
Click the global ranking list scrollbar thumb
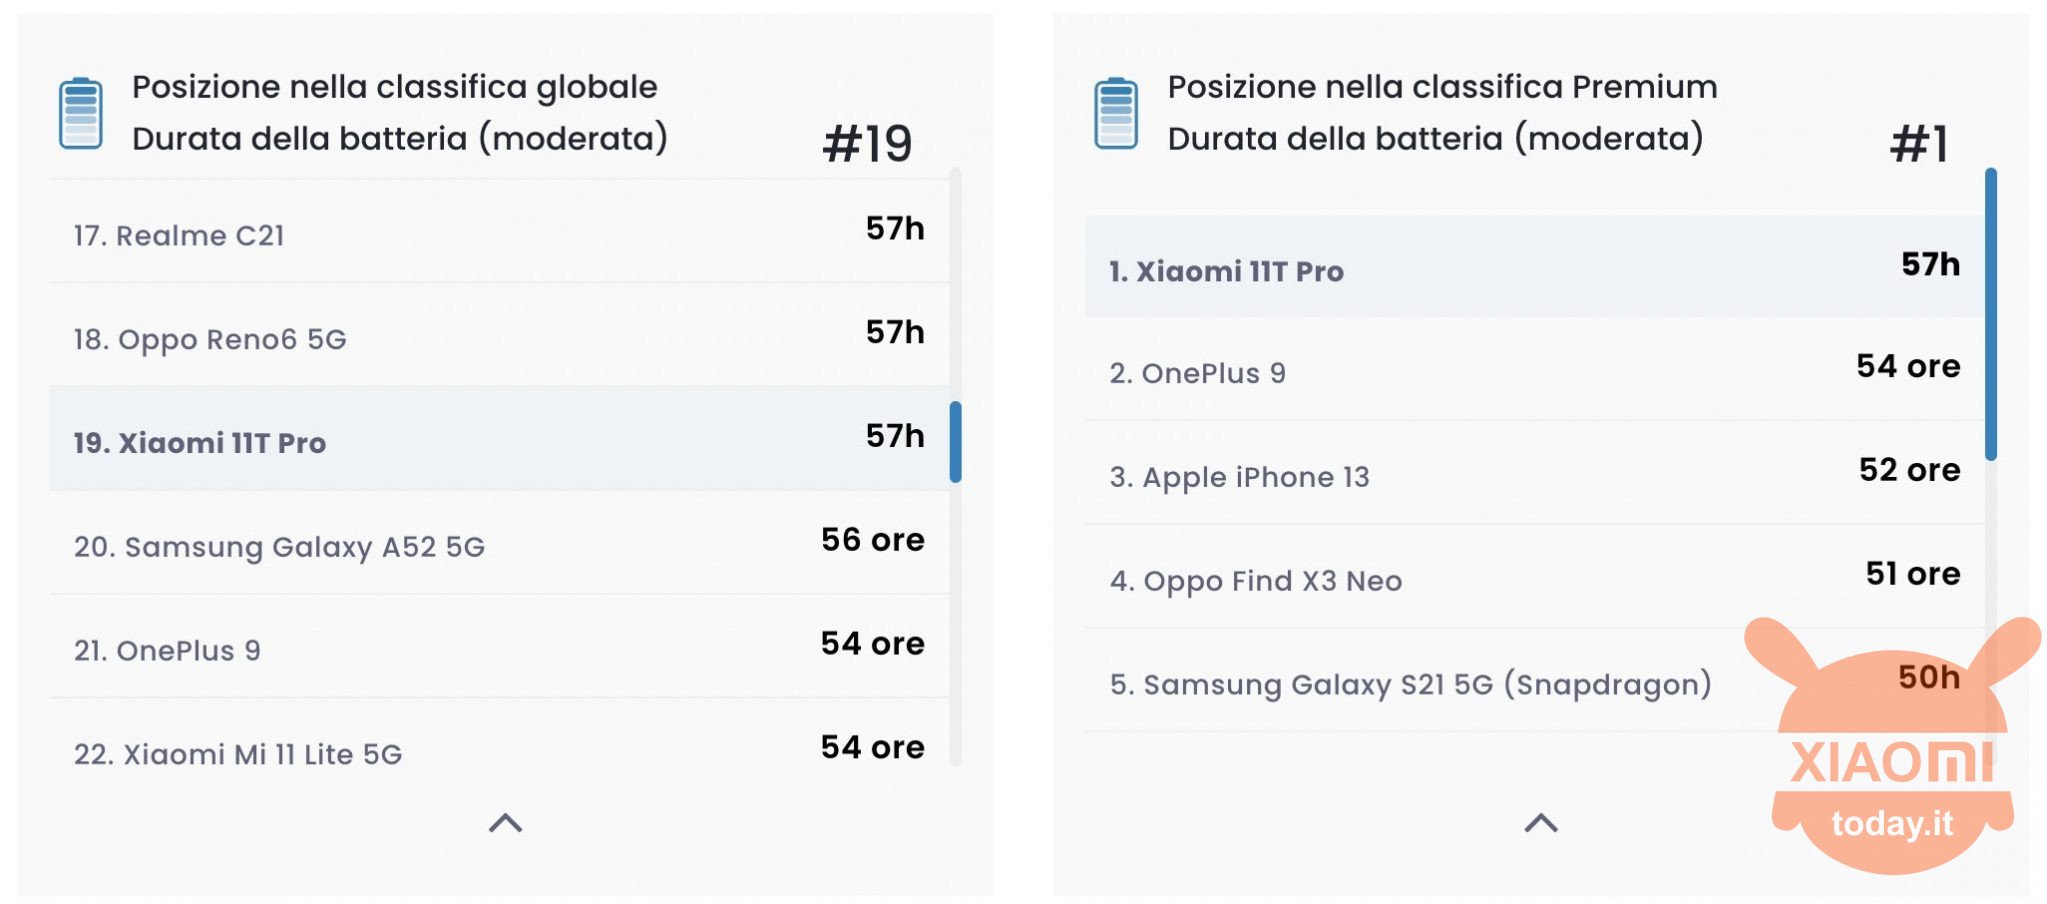955,442
